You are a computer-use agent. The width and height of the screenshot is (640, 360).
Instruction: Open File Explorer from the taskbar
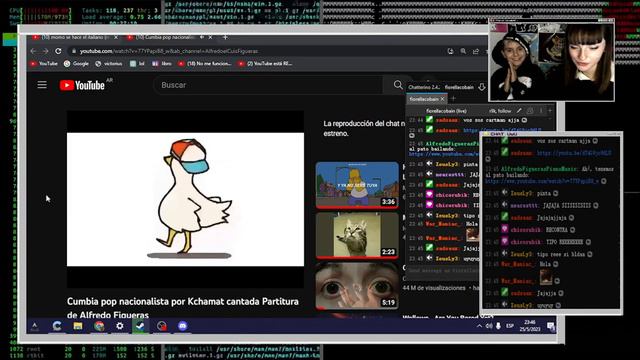point(78,326)
